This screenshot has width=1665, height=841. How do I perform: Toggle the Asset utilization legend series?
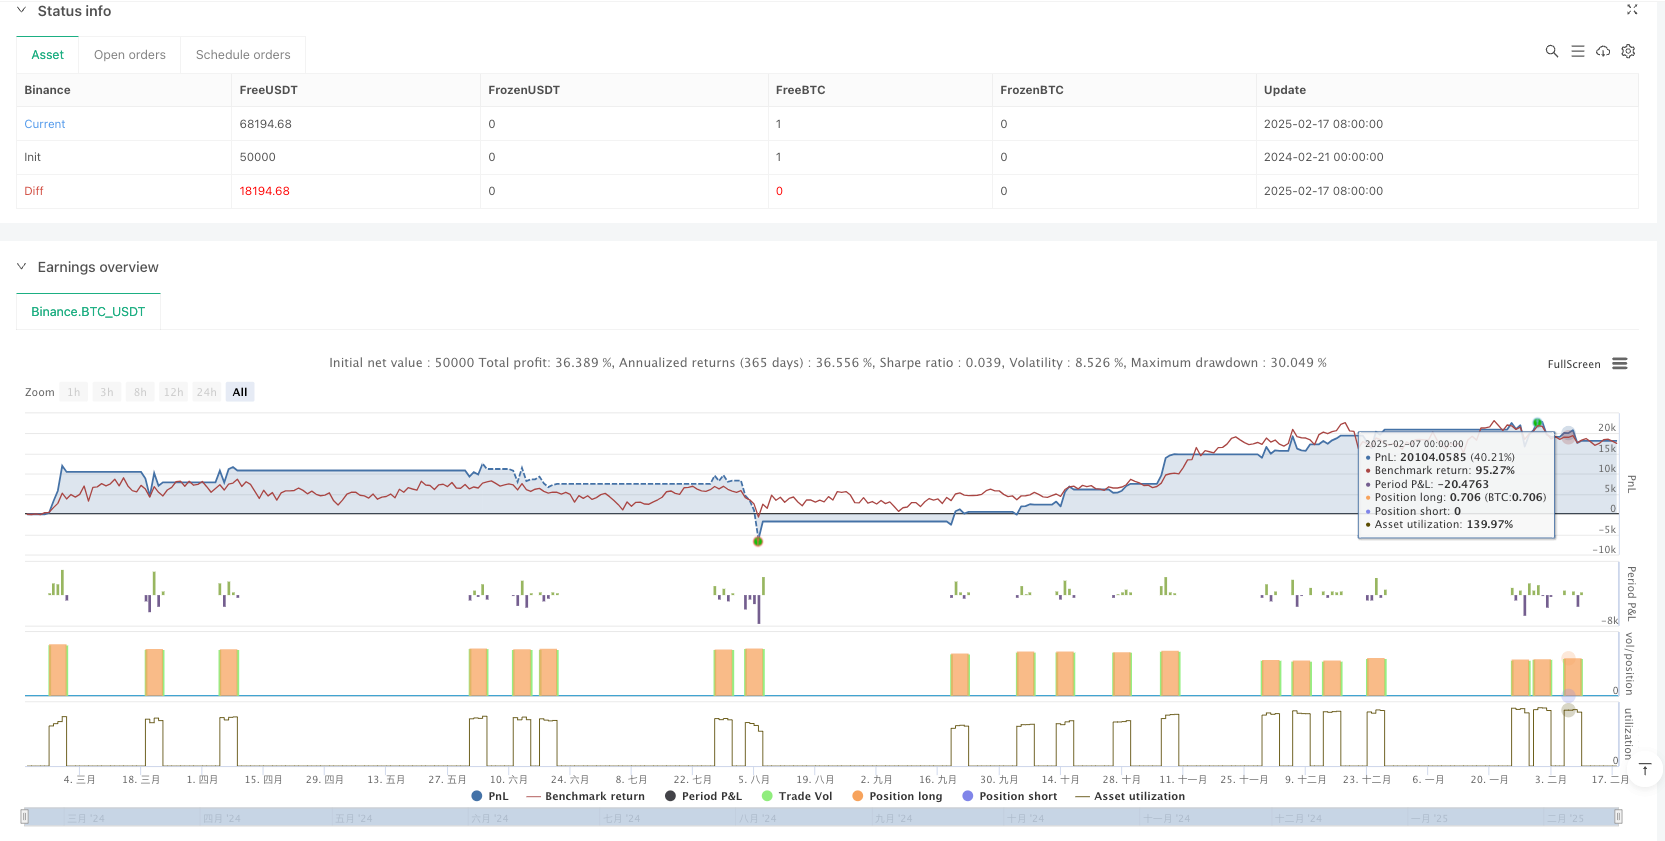1130,796
